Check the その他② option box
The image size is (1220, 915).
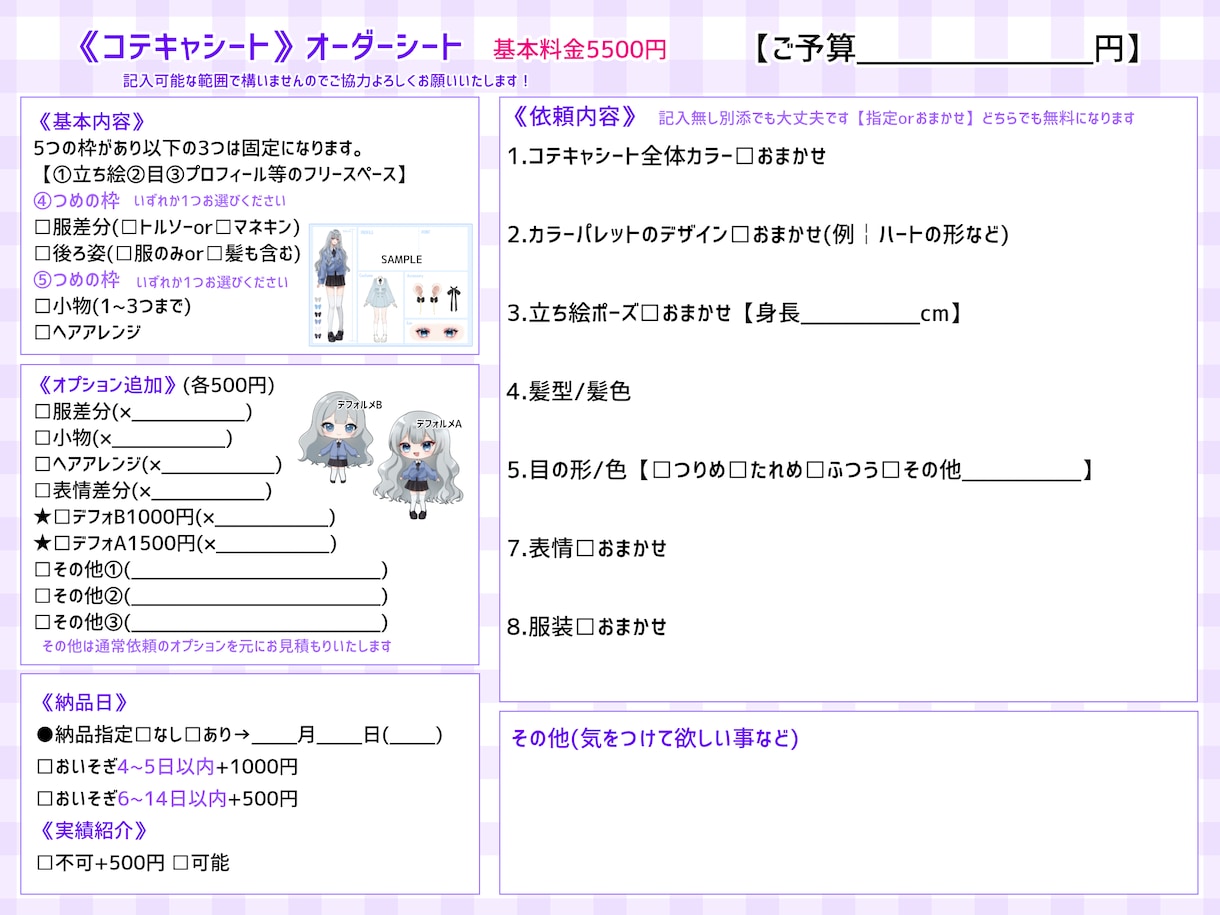pos(43,596)
